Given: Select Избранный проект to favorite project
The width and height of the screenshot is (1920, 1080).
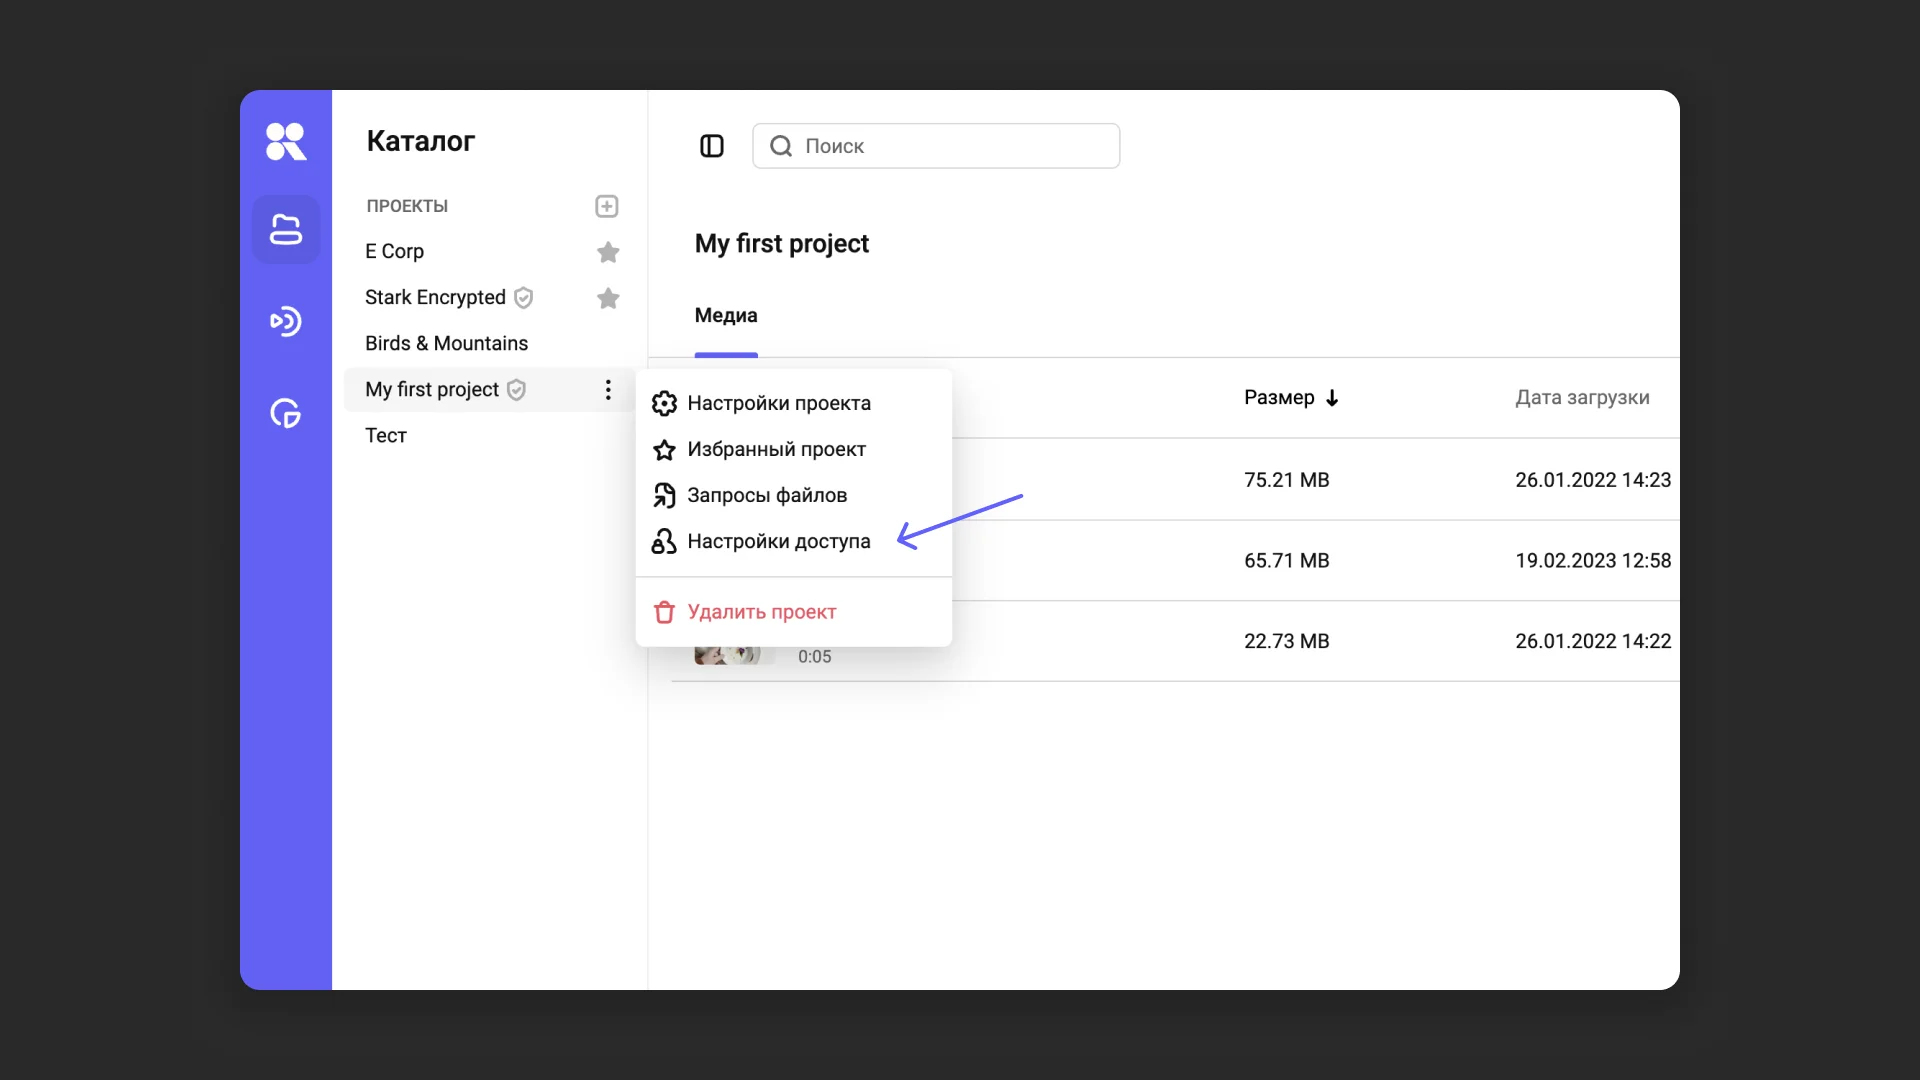Looking at the screenshot, I should pos(776,449).
